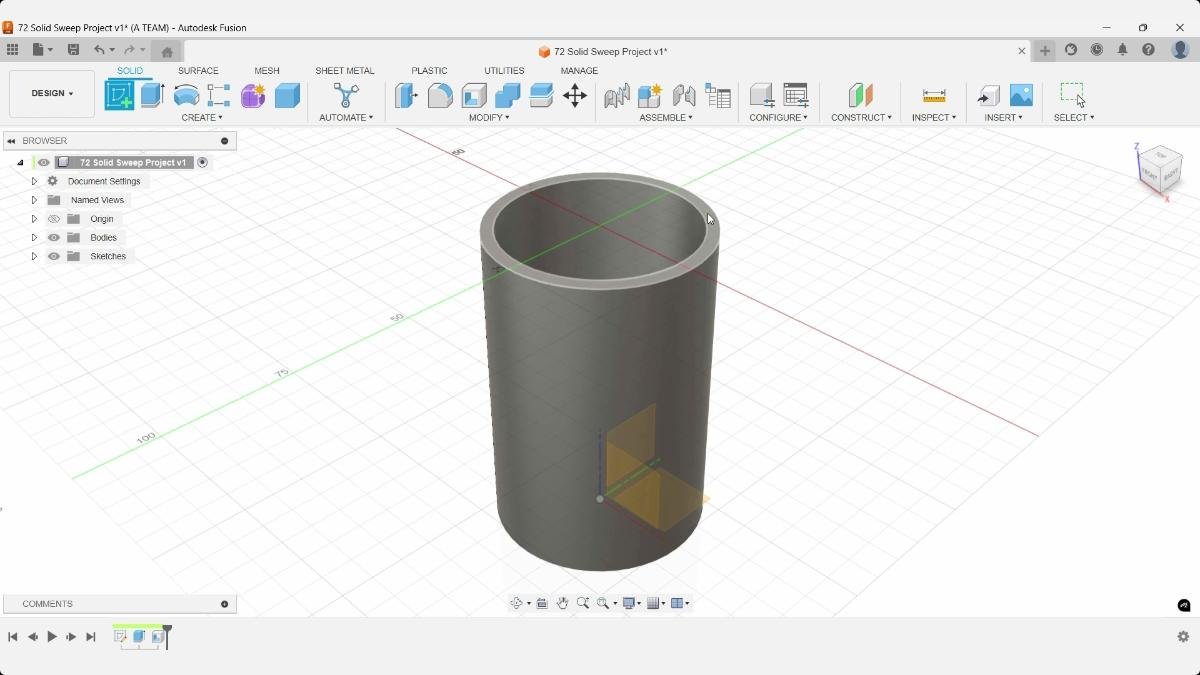Select the Revolve tool
Screen dimensions: 1200x675
pyautogui.click(x=186, y=95)
